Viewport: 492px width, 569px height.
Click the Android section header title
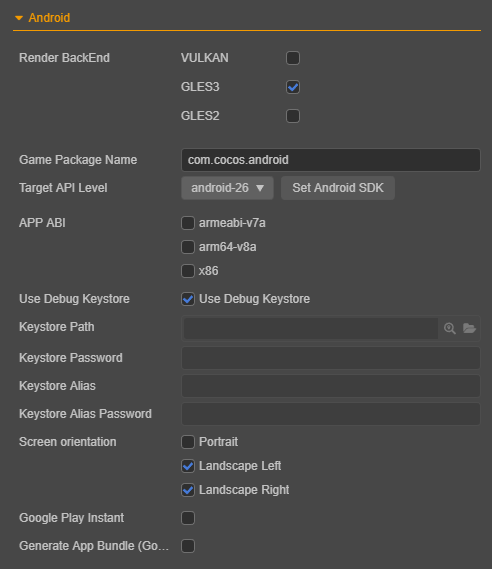[x=49, y=18]
